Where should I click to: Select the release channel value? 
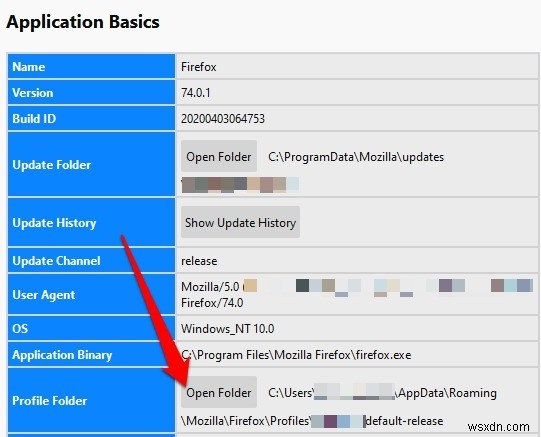(x=199, y=261)
